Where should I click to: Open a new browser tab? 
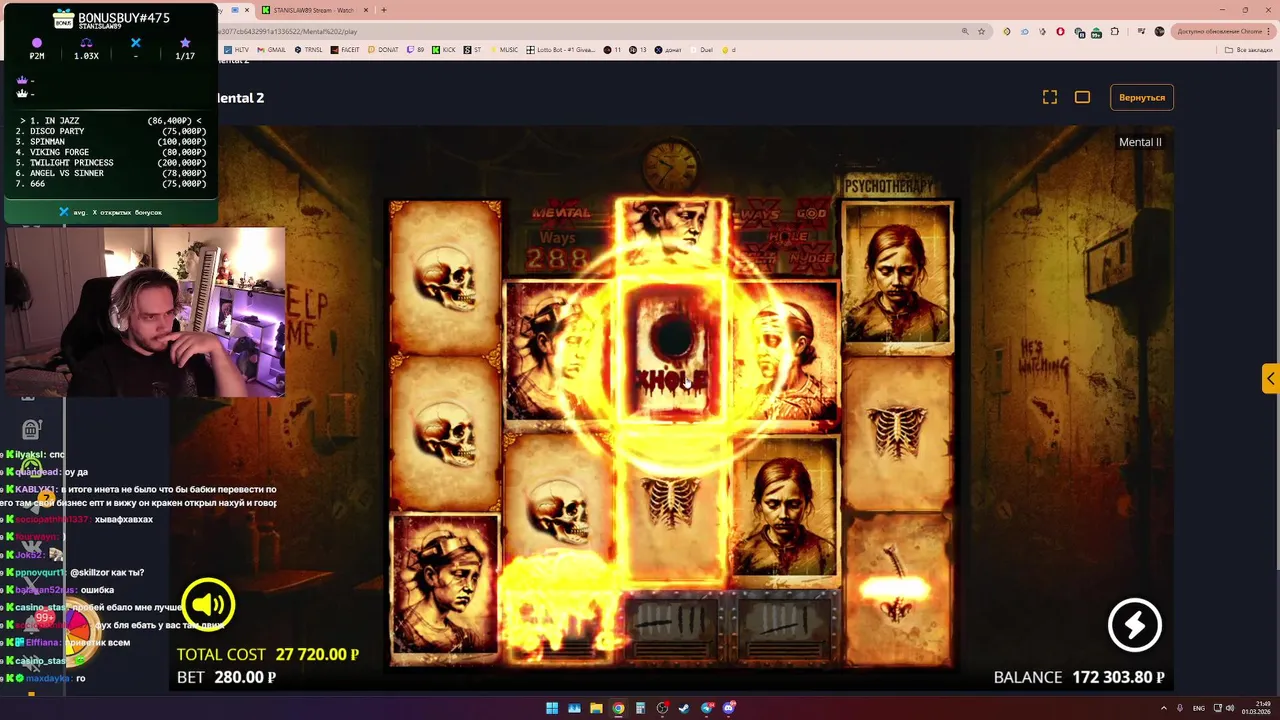(x=383, y=10)
